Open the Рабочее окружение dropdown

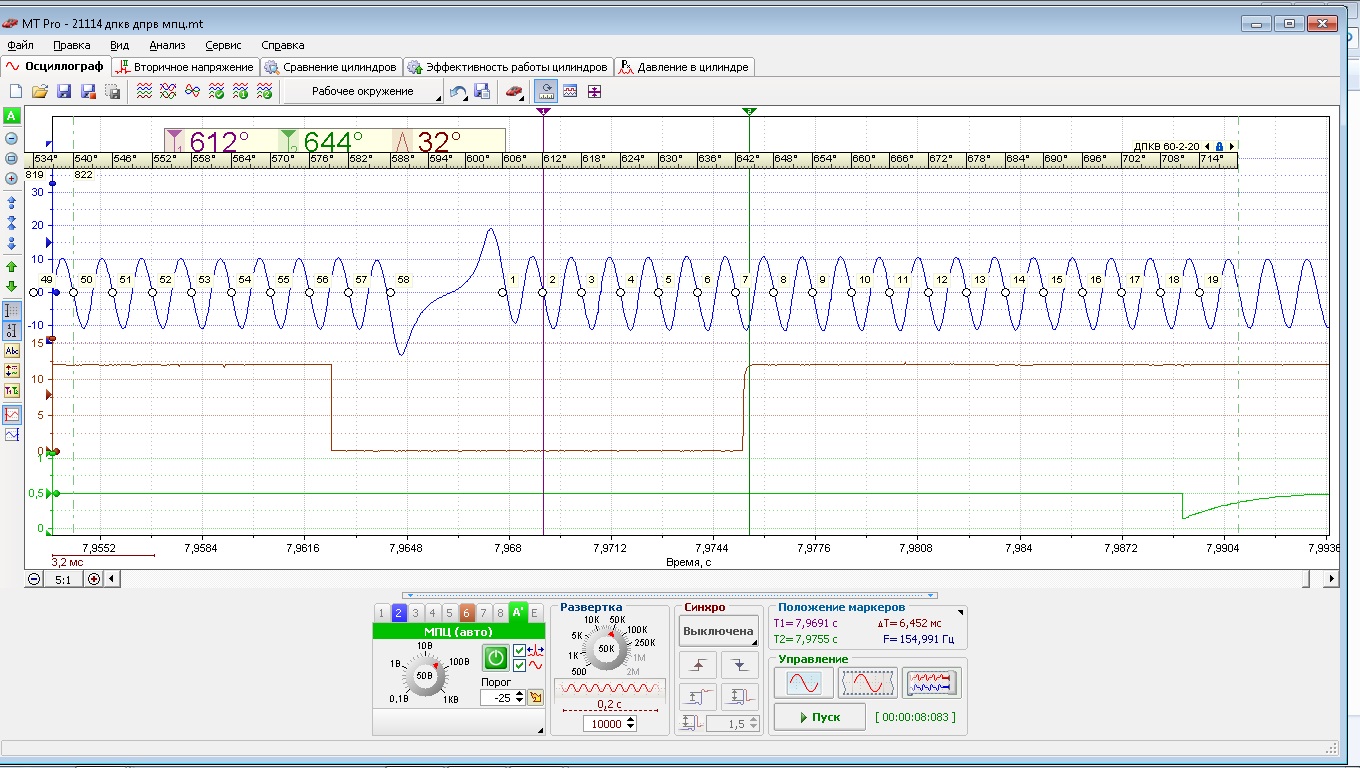tap(364, 92)
